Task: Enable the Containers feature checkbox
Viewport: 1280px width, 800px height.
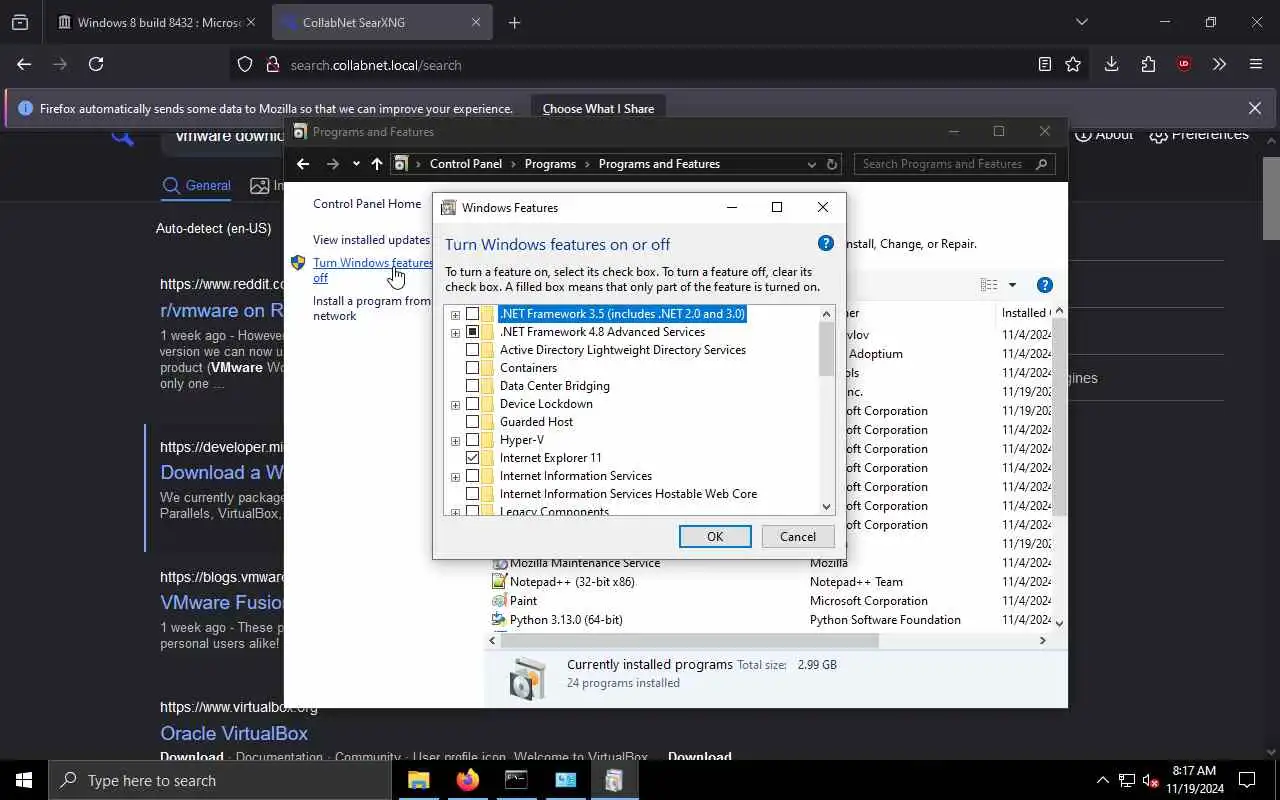Action: (473, 368)
